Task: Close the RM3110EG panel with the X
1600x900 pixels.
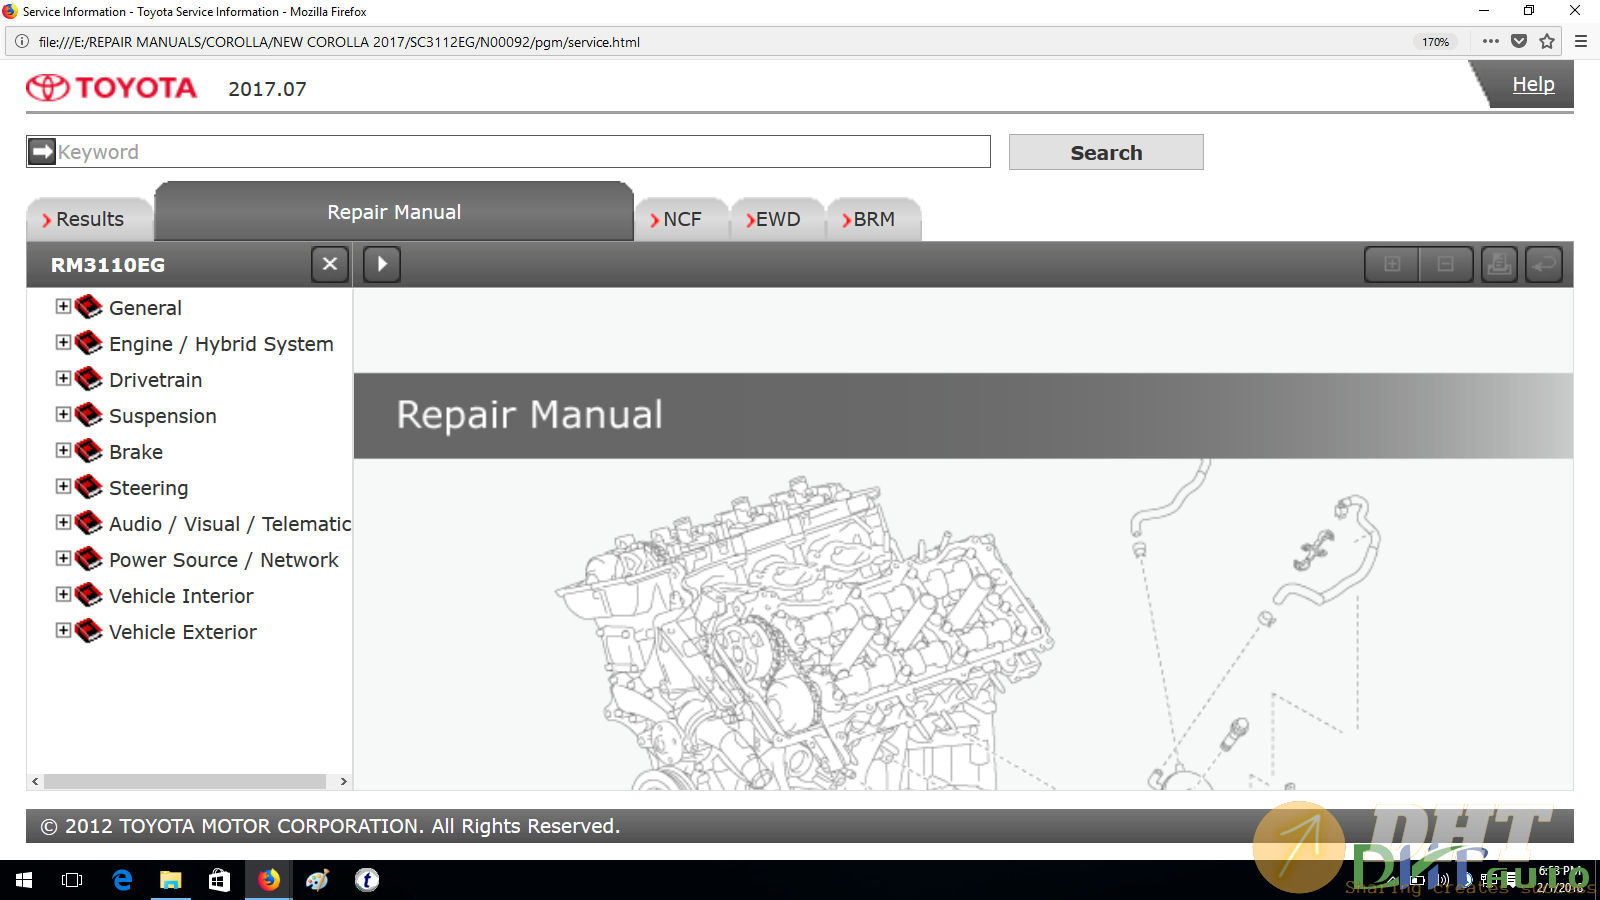Action: [330, 265]
